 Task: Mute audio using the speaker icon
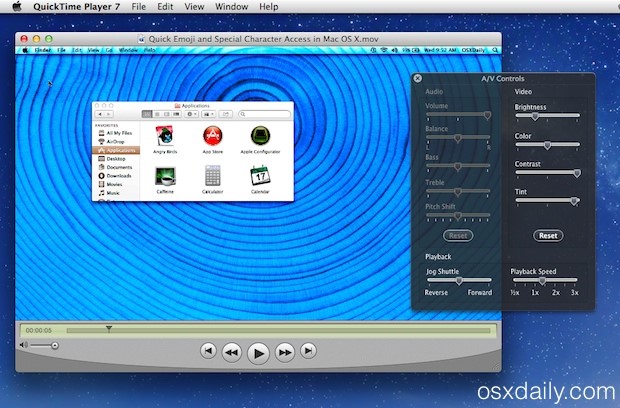coord(23,345)
